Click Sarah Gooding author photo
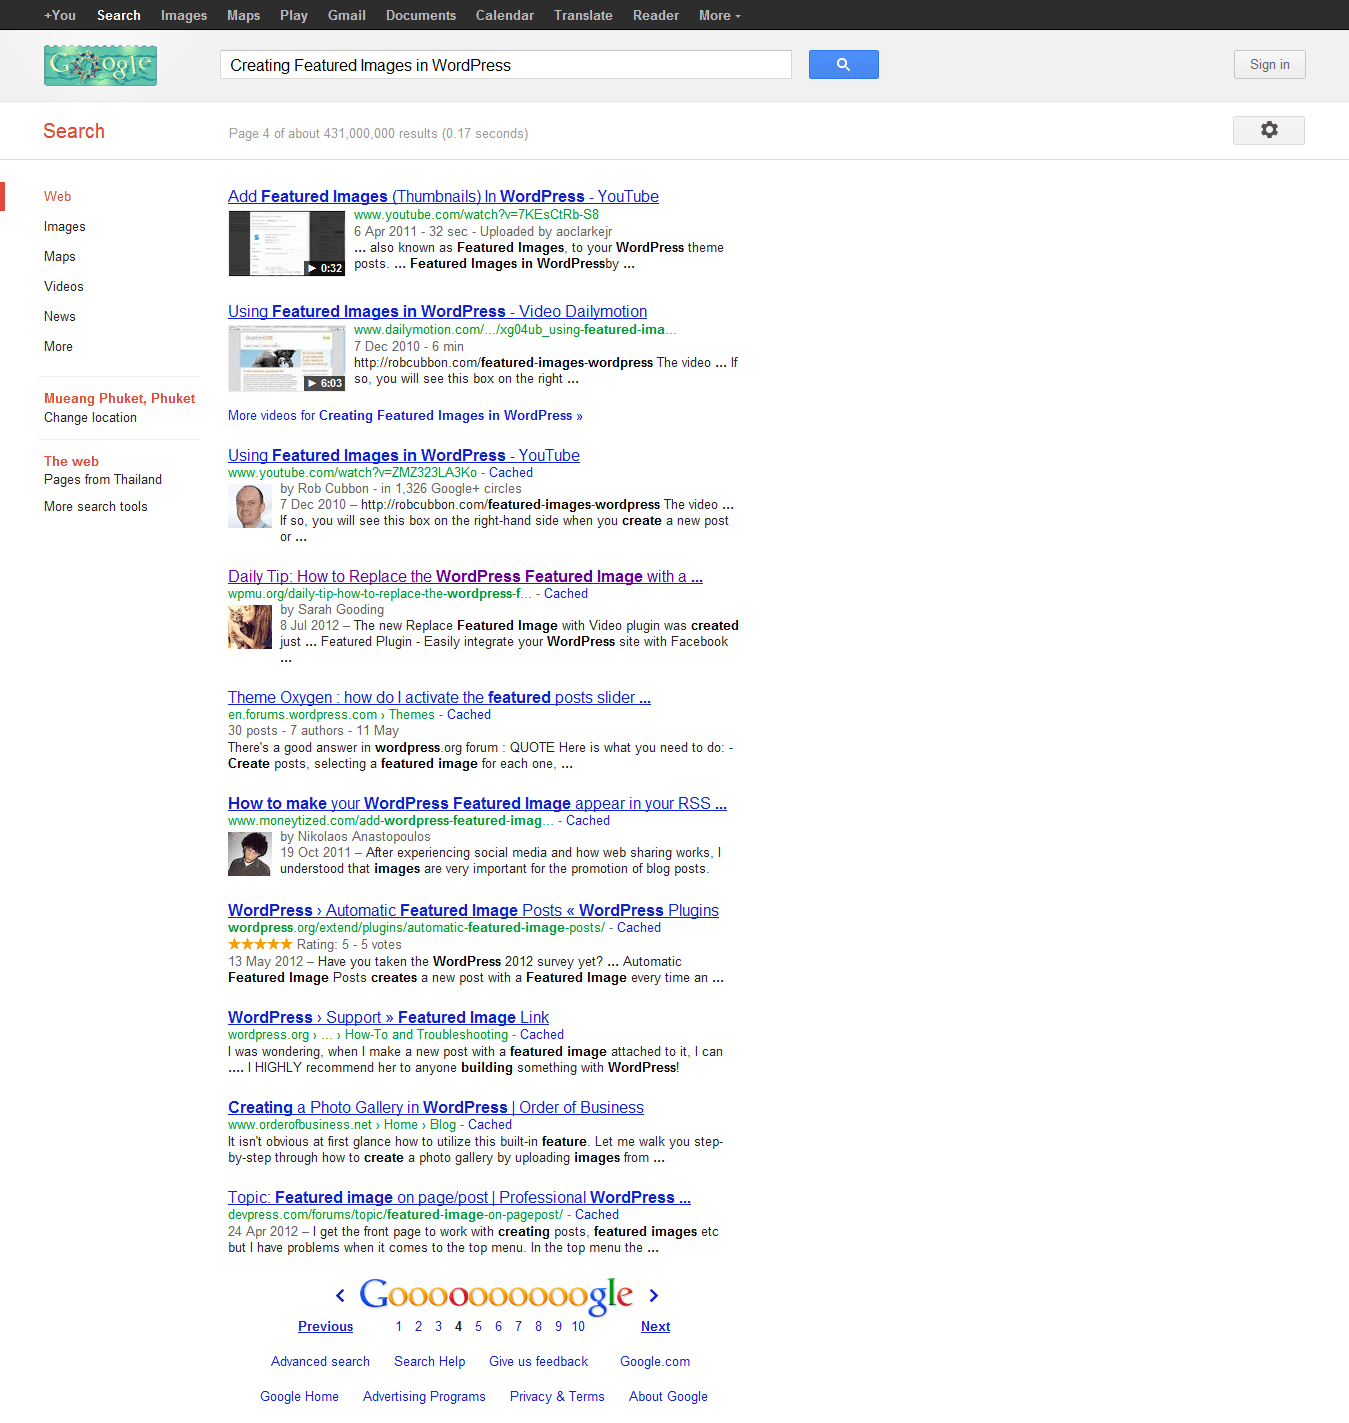Image resolution: width=1349 pixels, height=1423 pixels. 250,627
